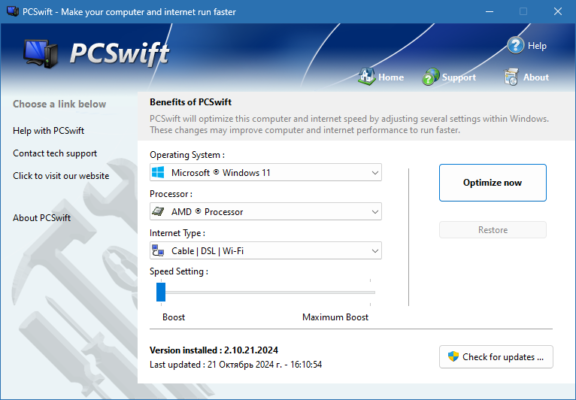The height and width of the screenshot is (400, 576).
Task: Open the AMD Processor combo box
Action: coord(266,212)
